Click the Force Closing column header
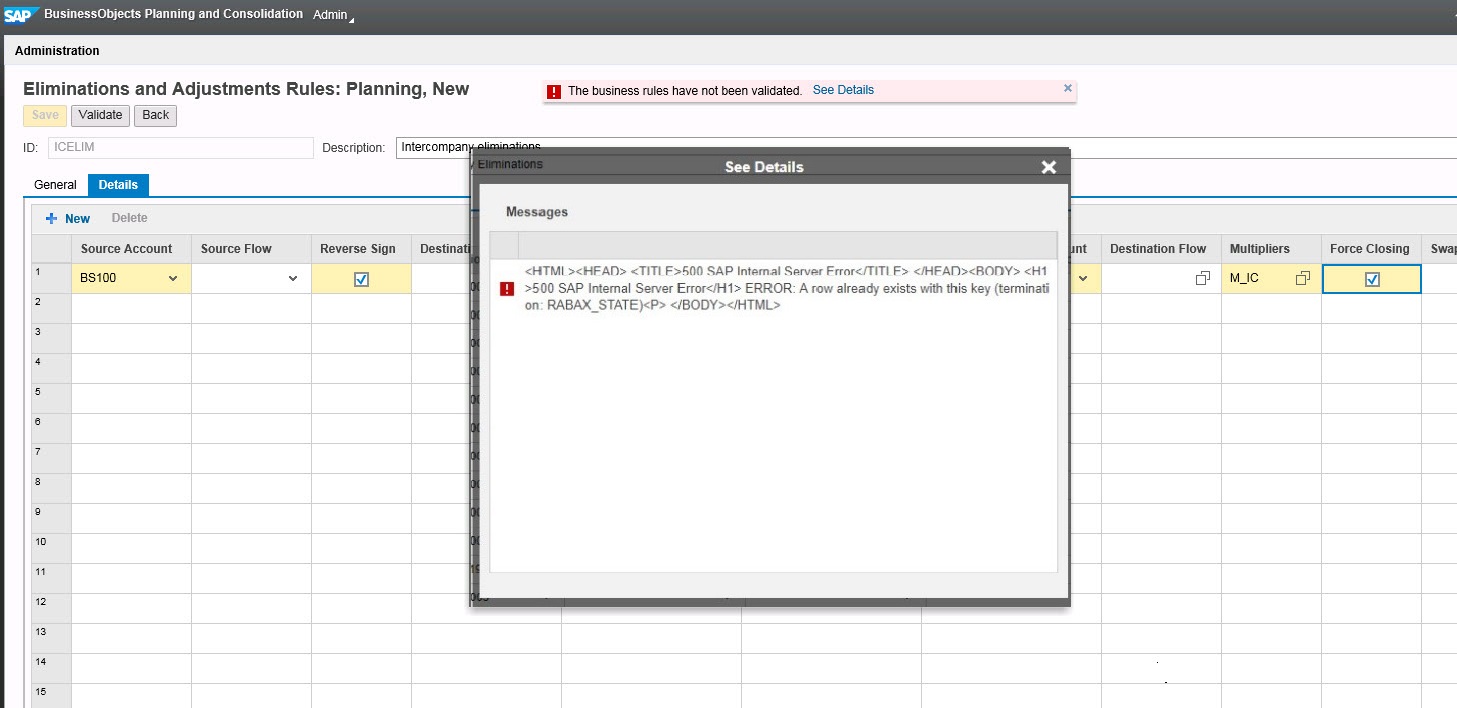Screen dimensions: 1457x708 (1371, 249)
